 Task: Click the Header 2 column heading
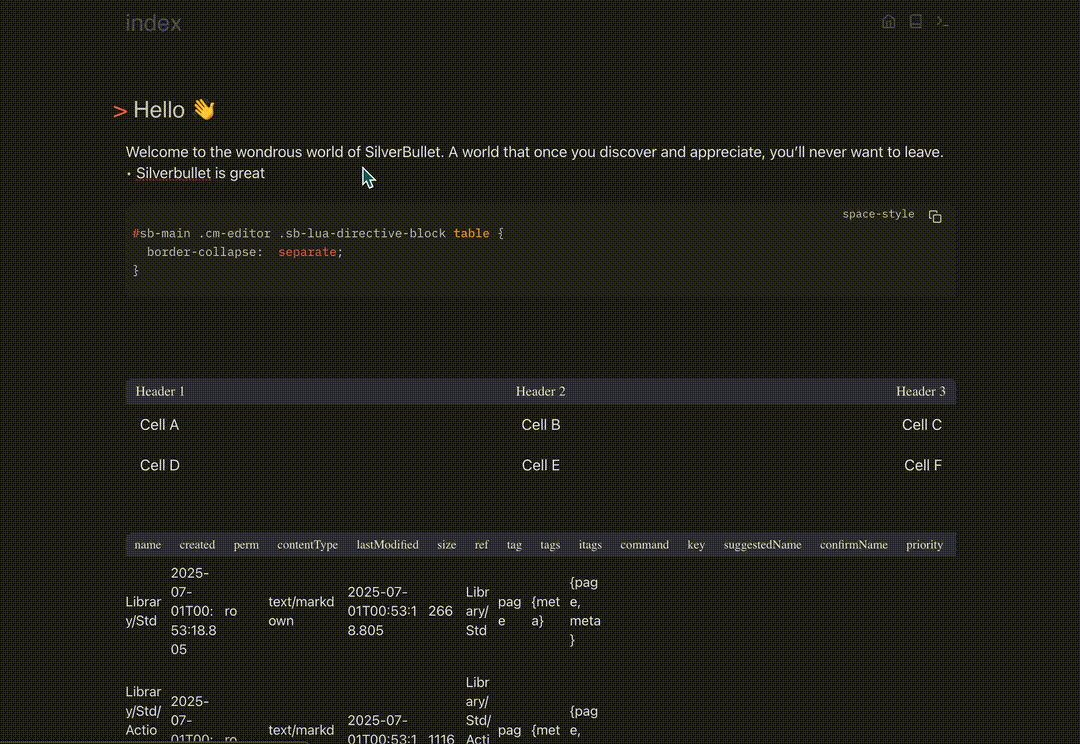click(x=541, y=391)
